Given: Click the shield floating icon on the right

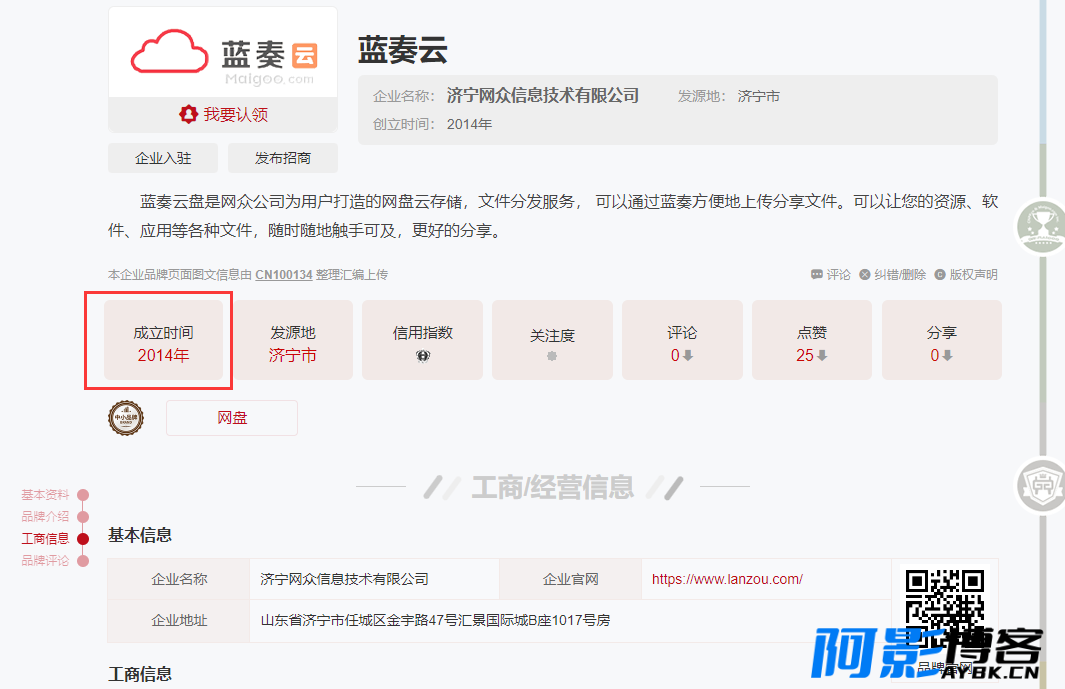Looking at the screenshot, I should [x=1042, y=485].
